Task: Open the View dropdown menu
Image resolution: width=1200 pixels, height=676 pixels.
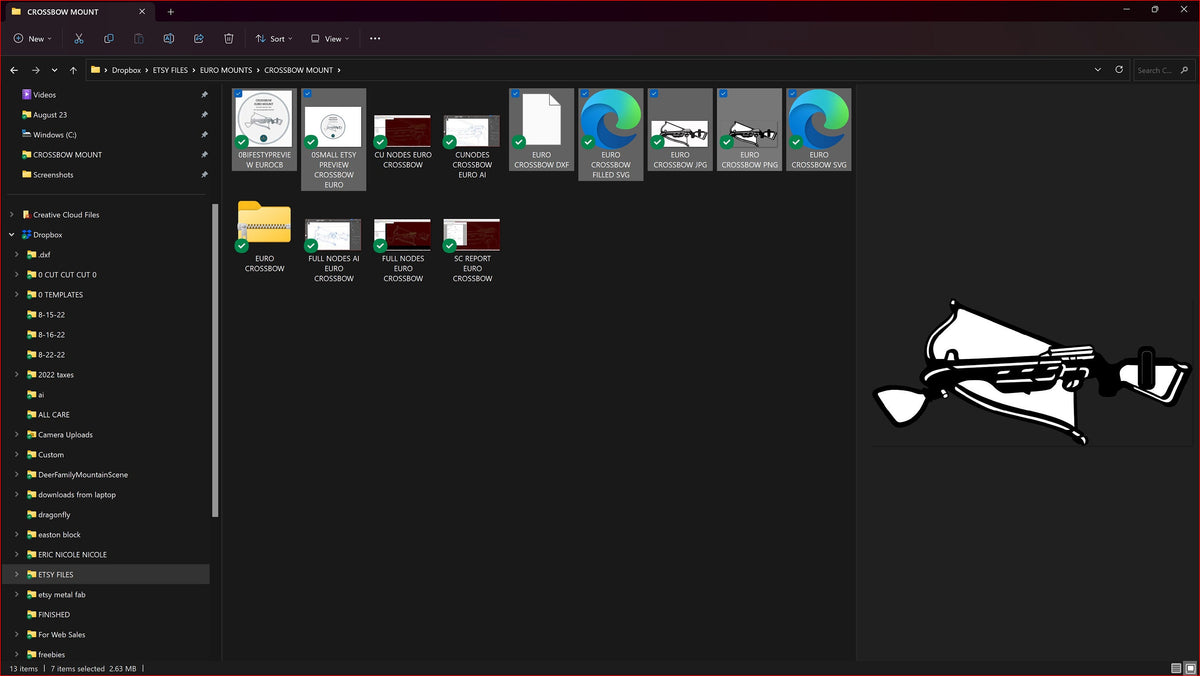Action: pos(330,38)
